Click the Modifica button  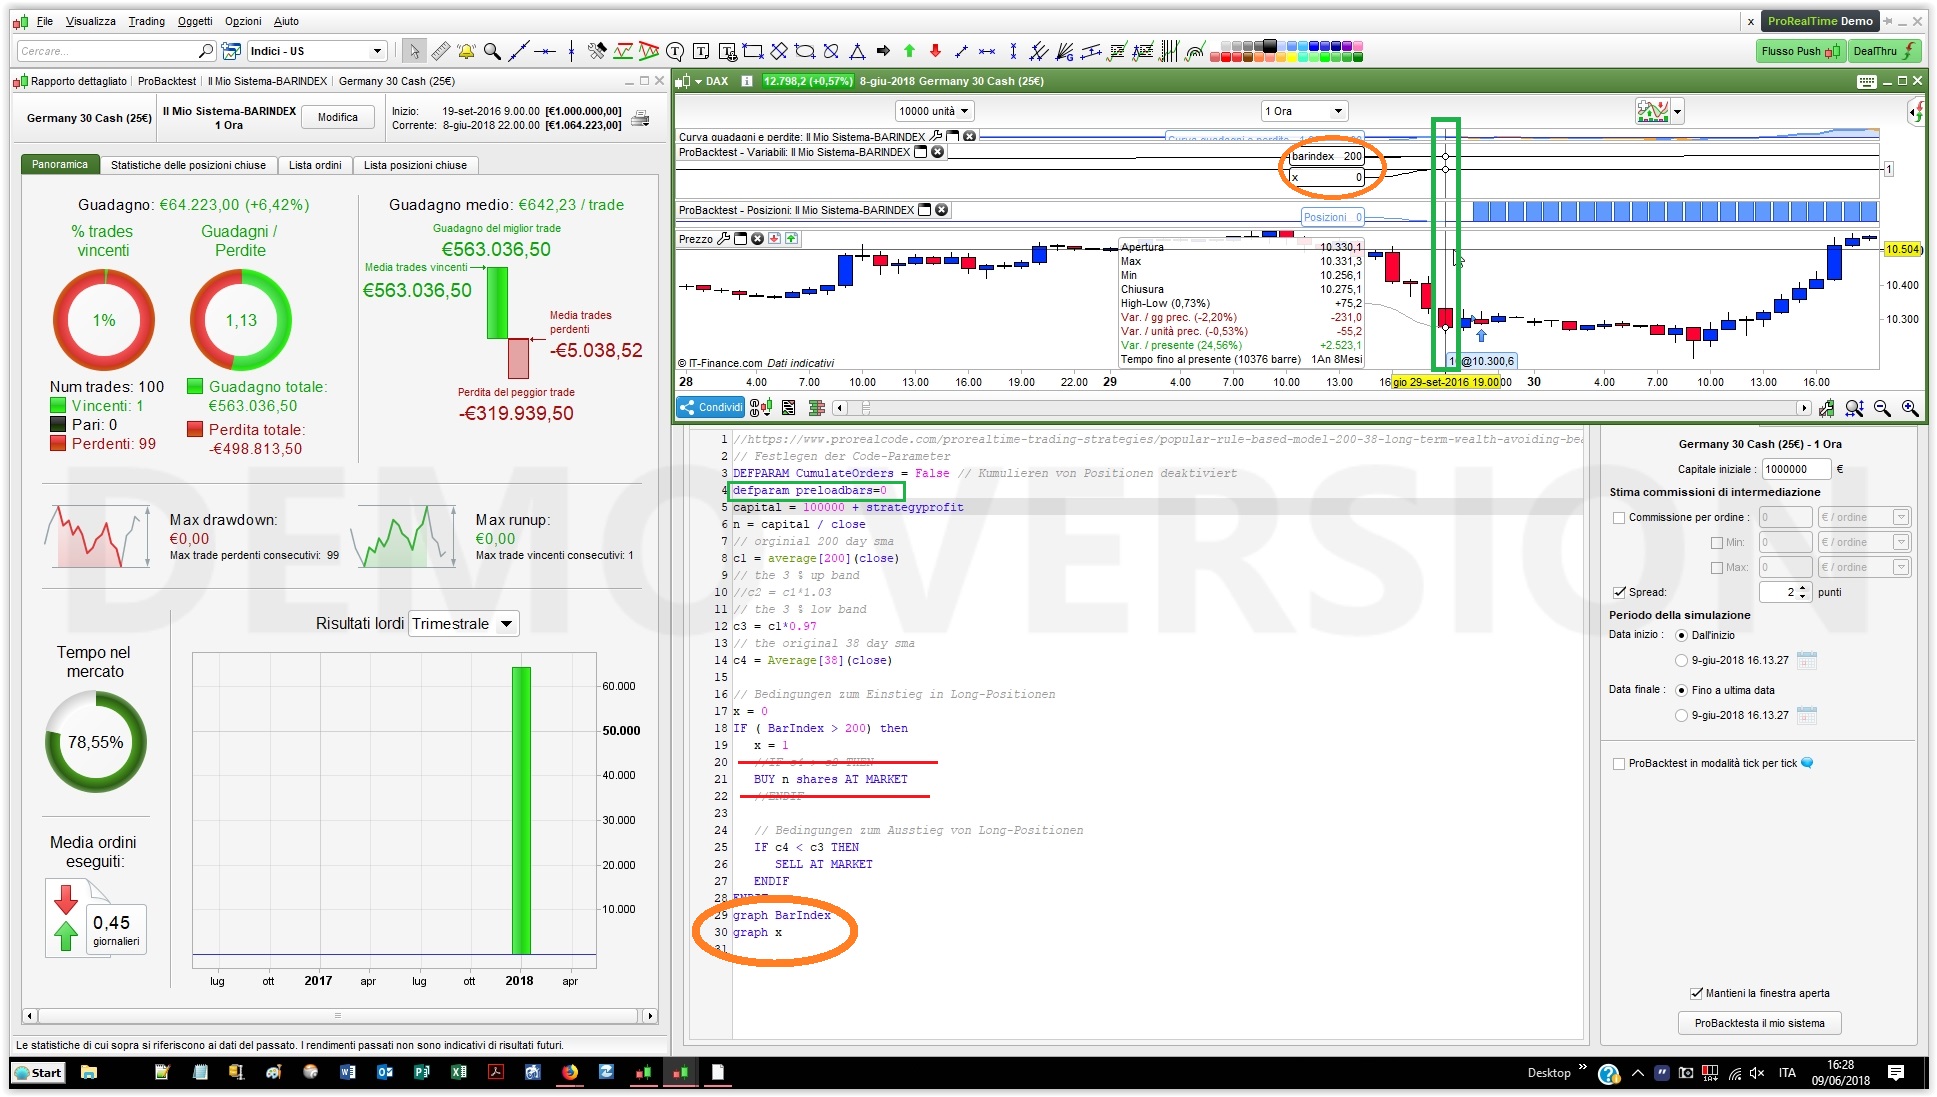338,117
